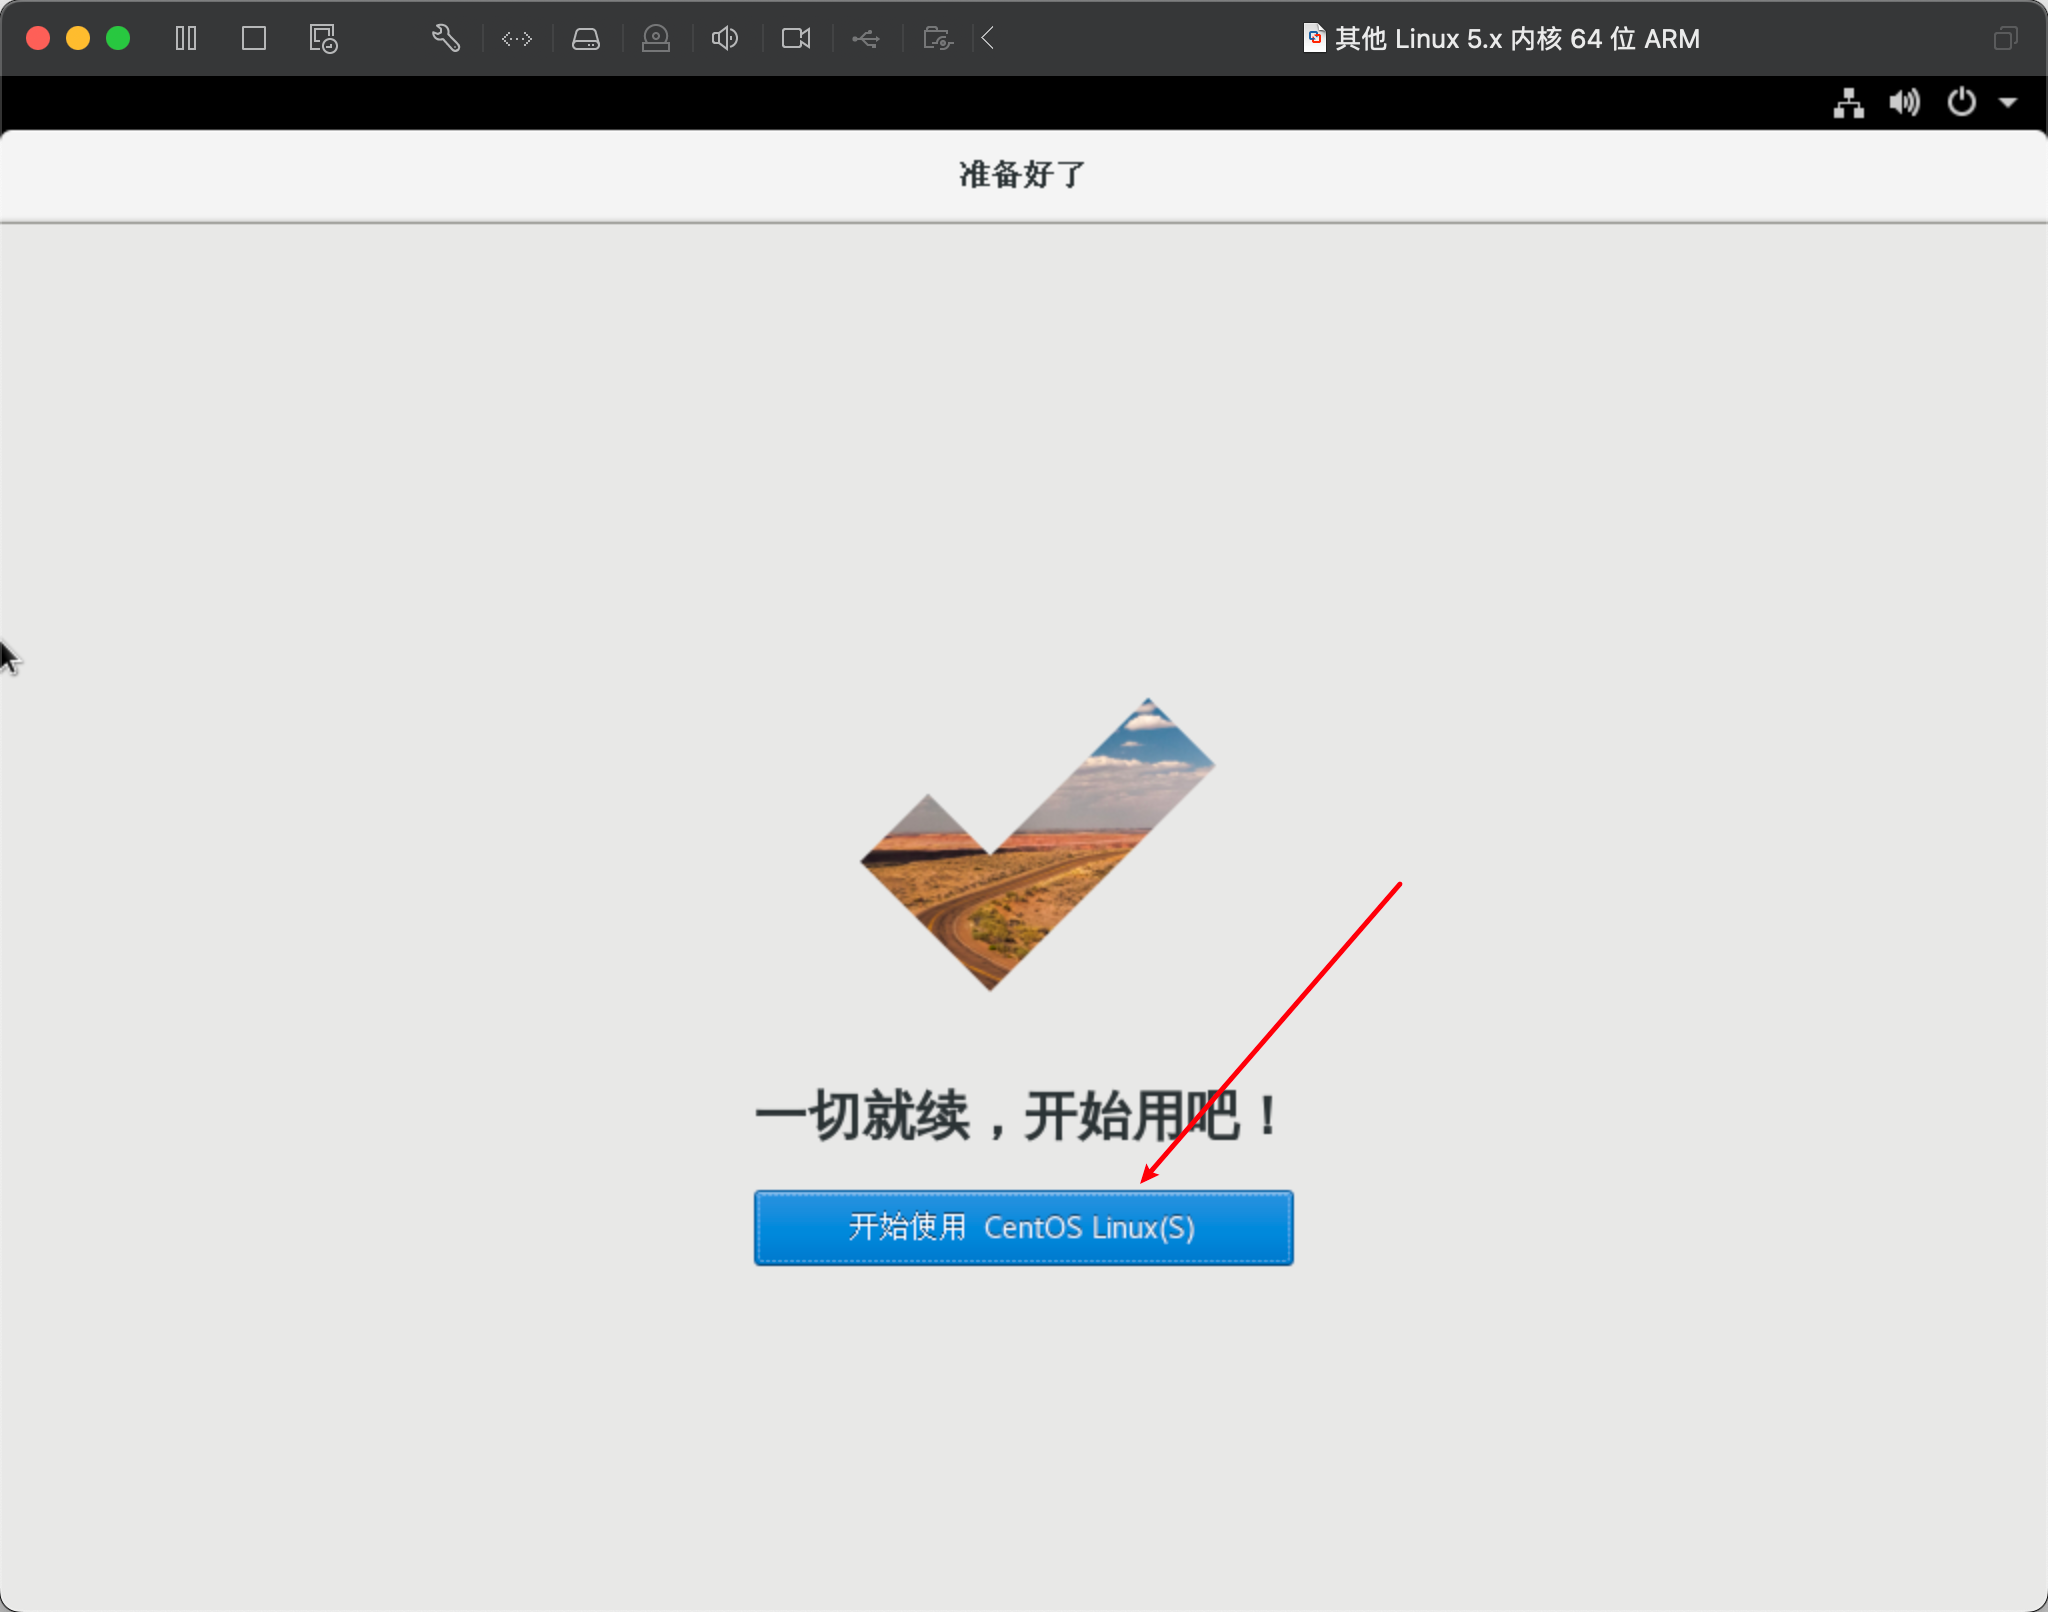2048x1612 pixels.
Task: Click the USB devices toolbar icon
Action: pyautogui.click(x=866, y=39)
